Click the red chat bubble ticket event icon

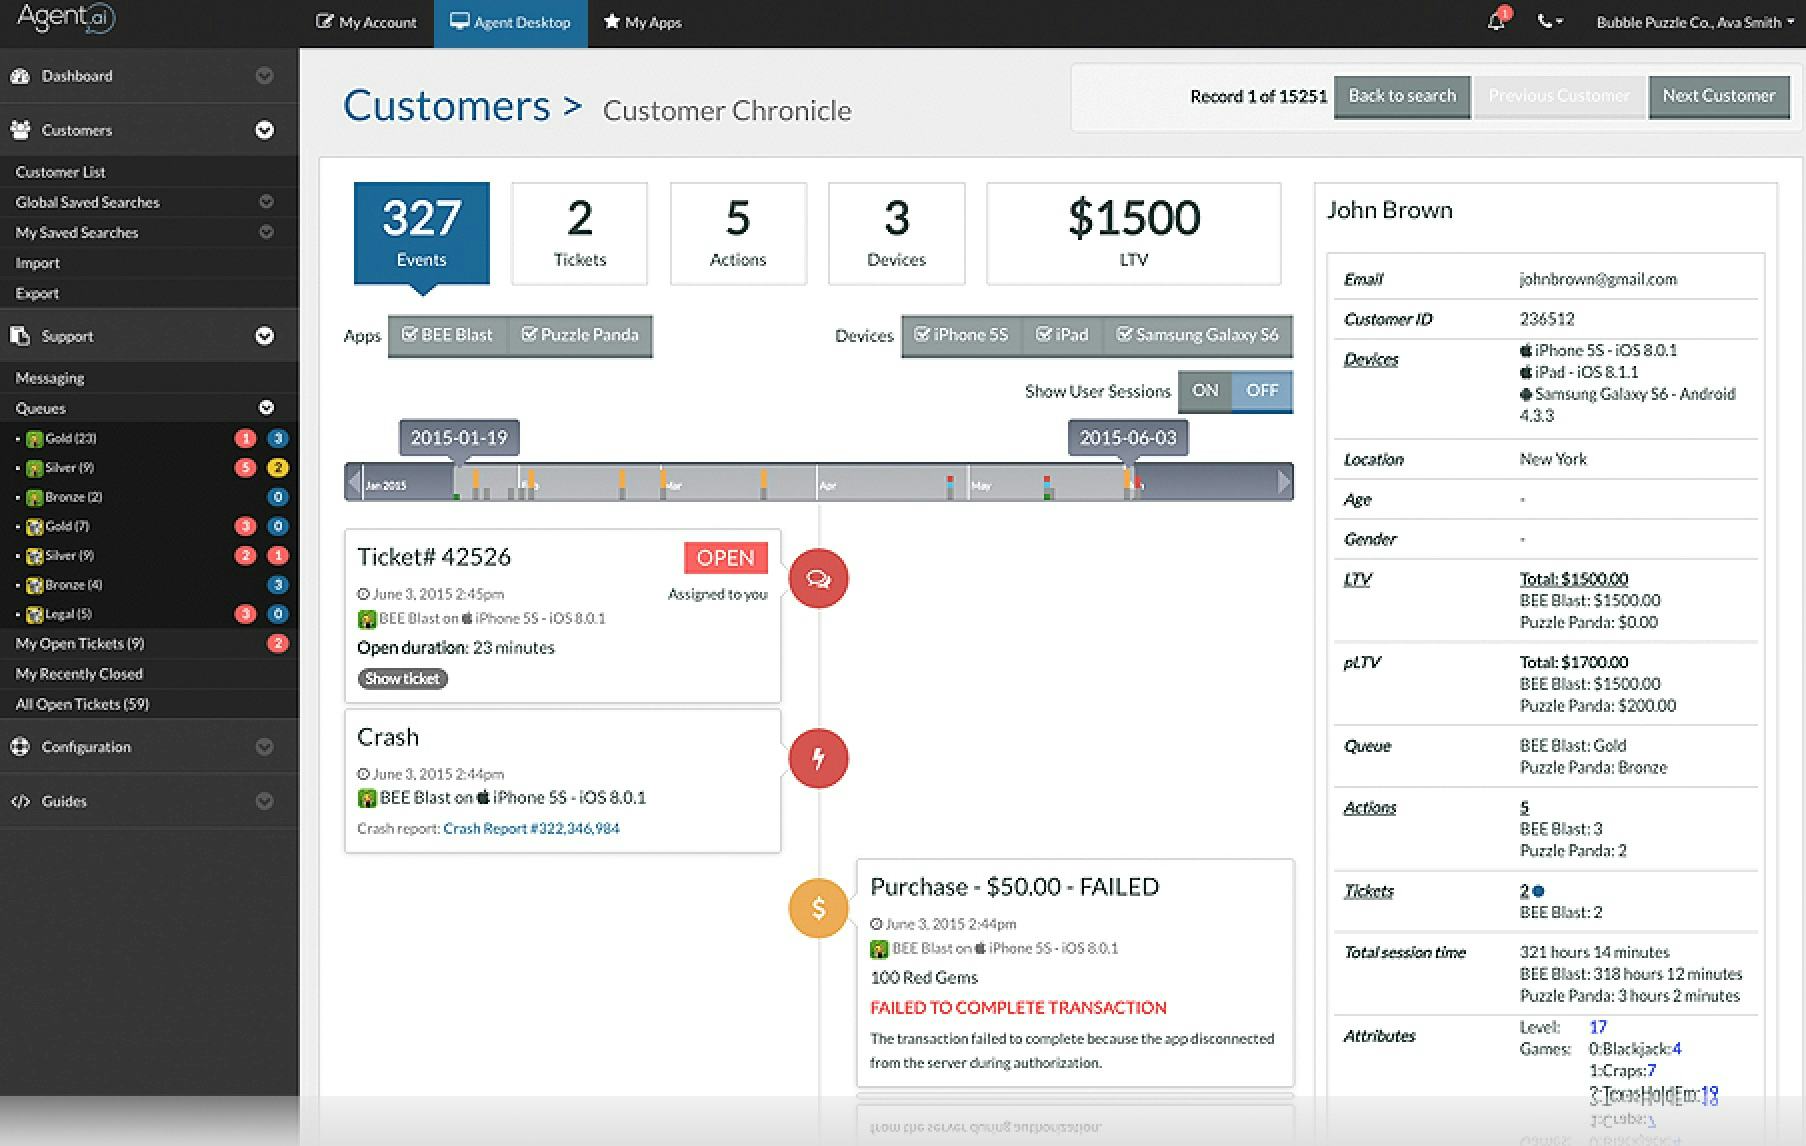pos(818,578)
